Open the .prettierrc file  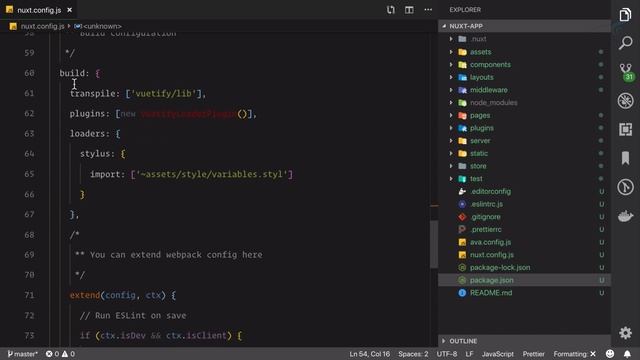click(524, 229)
